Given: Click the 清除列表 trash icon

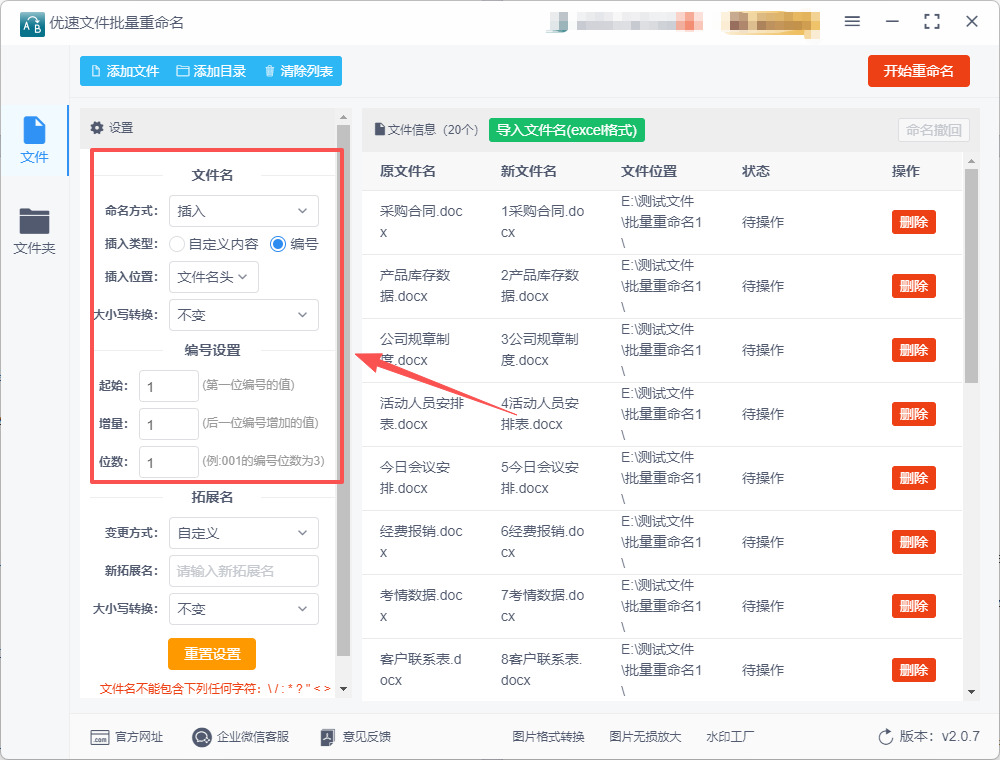Looking at the screenshot, I should coord(269,71).
